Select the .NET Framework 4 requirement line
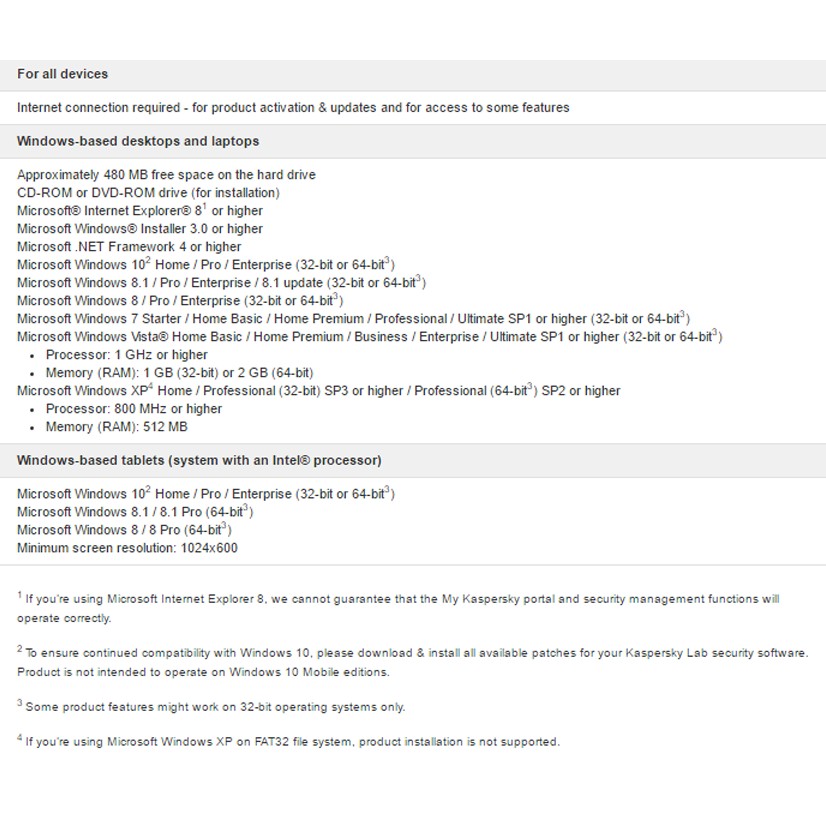Image resolution: width=826 pixels, height=826 pixels. [x=129, y=247]
